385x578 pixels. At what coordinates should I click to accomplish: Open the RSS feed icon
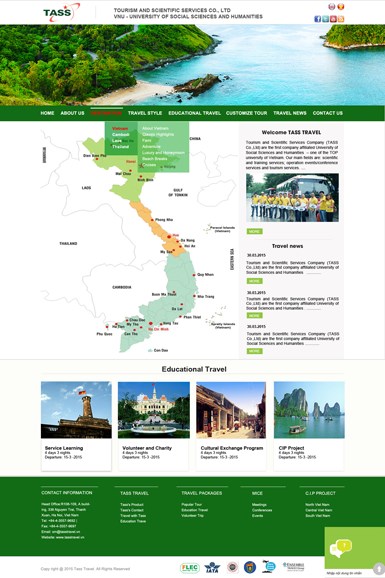coord(341,19)
